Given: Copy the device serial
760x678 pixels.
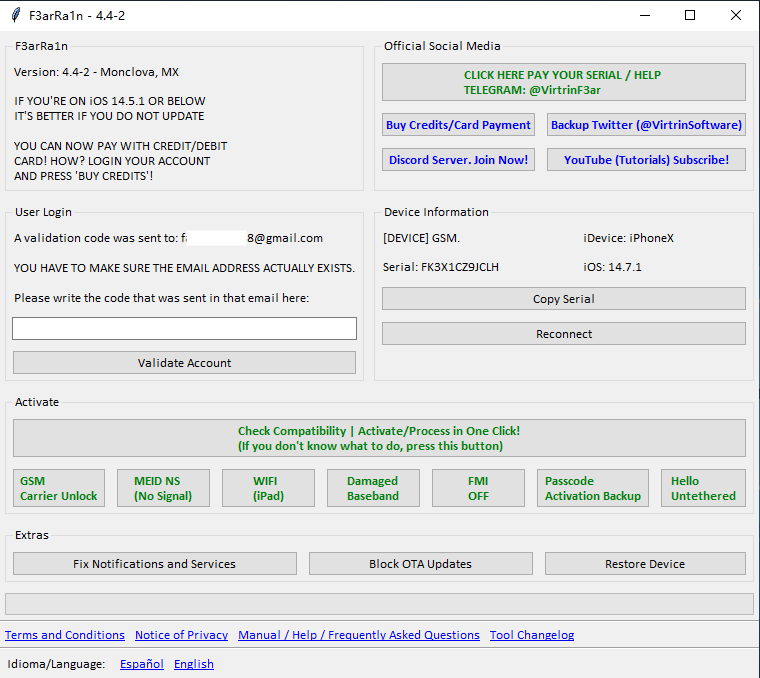Looking at the screenshot, I should point(563,299).
